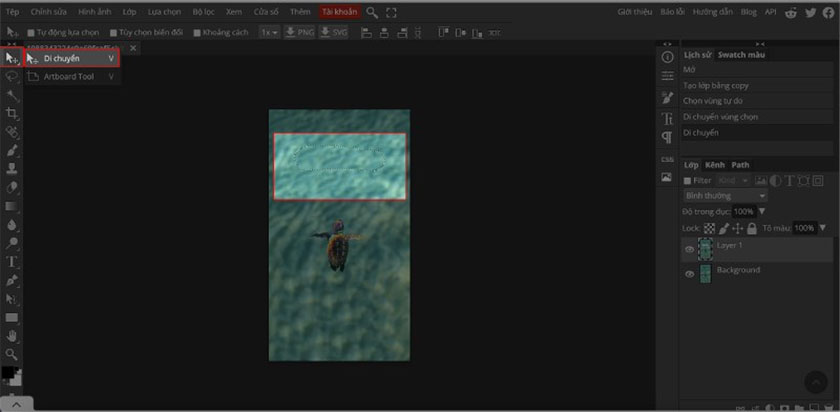
Task: Enable the 'Tự động lựa chọn' checkbox
Action: coord(30,32)
